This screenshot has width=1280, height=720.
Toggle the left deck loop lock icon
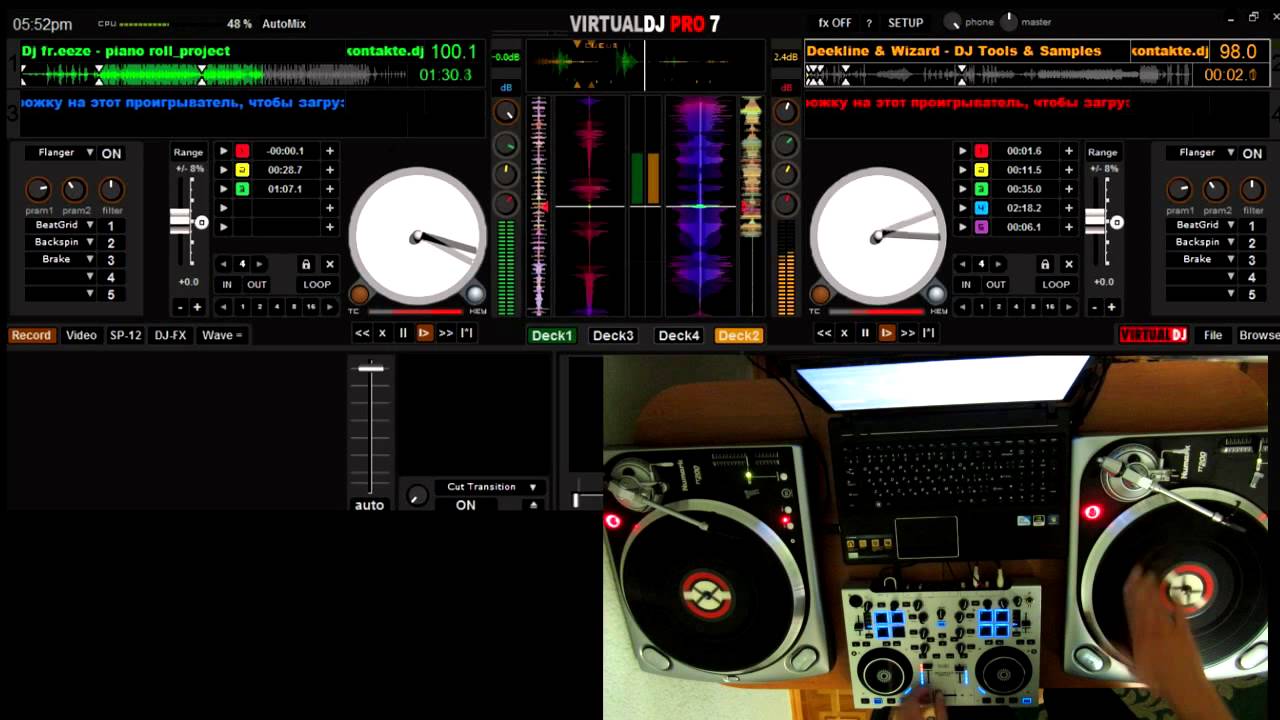[306, 264]
